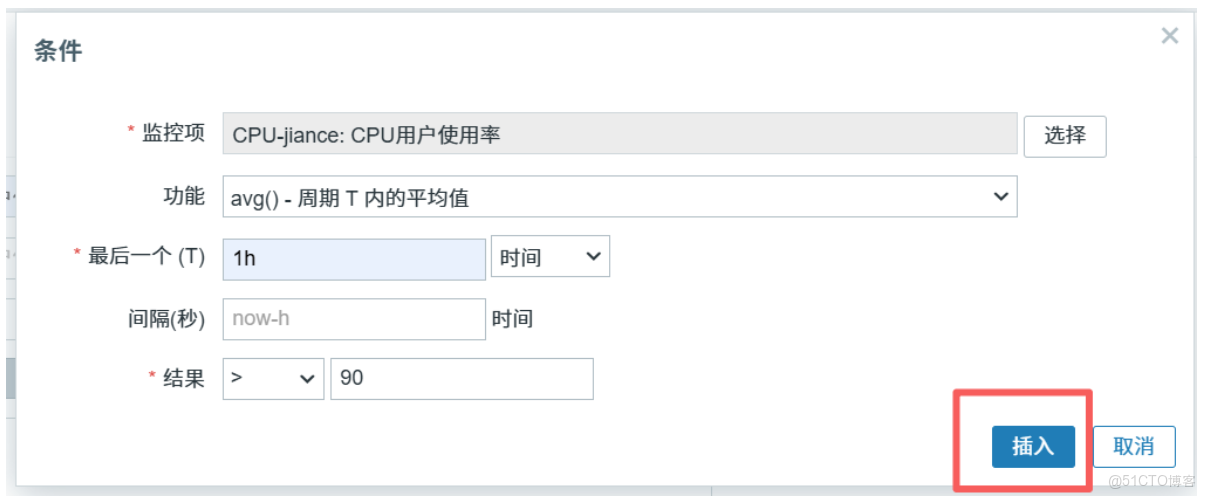Open the 结果 operator dropdown showing >
1206x498 pixels.
click(x=273, y=379)
